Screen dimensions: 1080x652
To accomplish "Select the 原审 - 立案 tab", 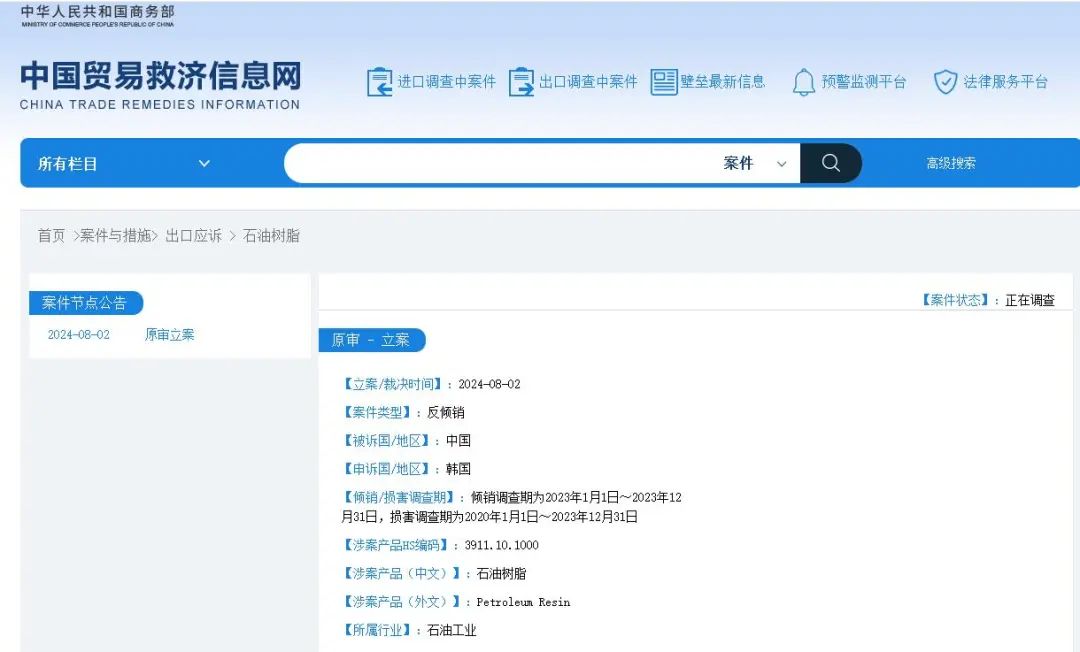I will point(372,340).
